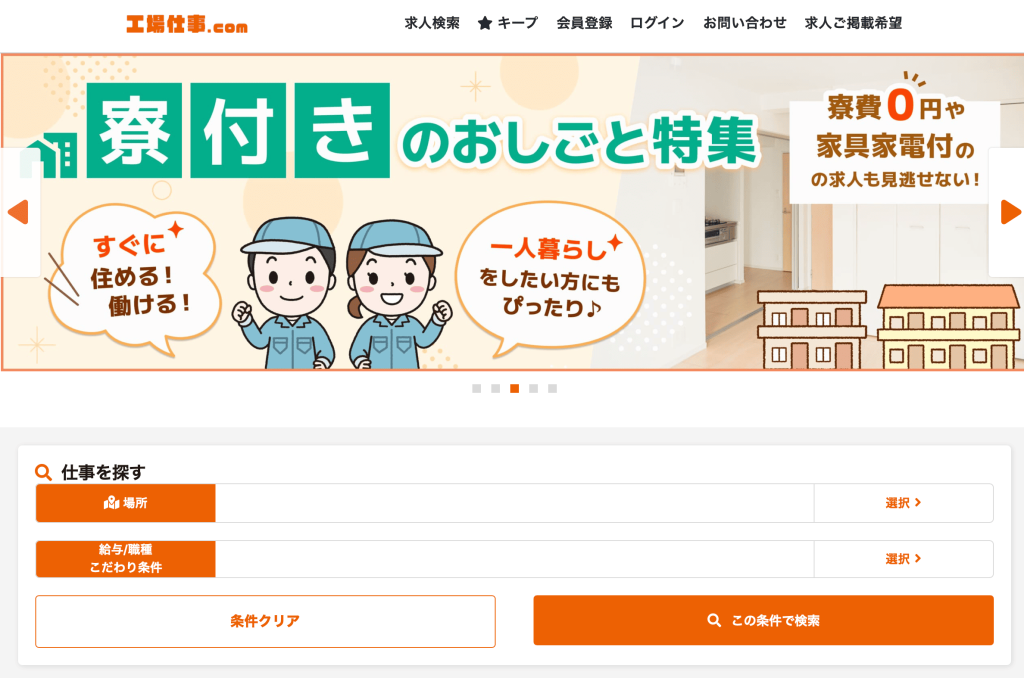
Task: Click the magnifier icon in この条件で検索 button
Action: 714,621
